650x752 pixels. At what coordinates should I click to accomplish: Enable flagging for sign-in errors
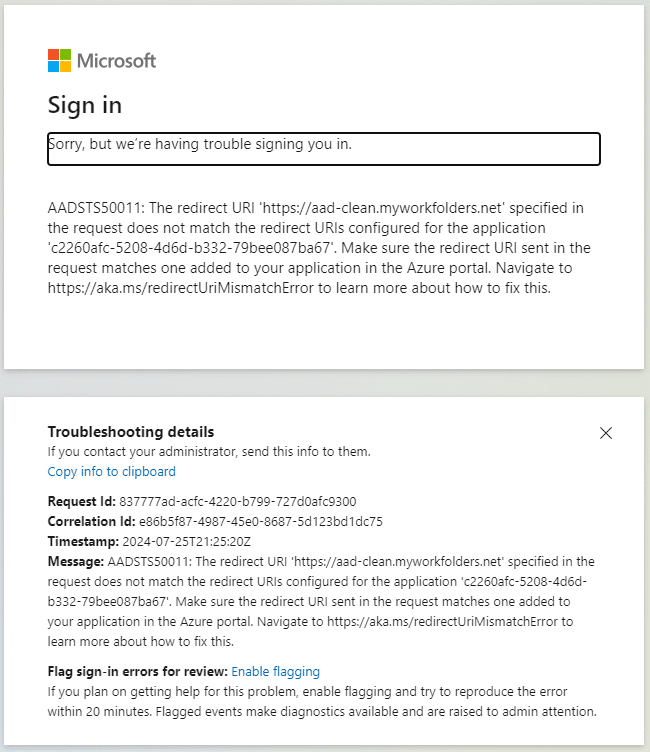point(275,671)
